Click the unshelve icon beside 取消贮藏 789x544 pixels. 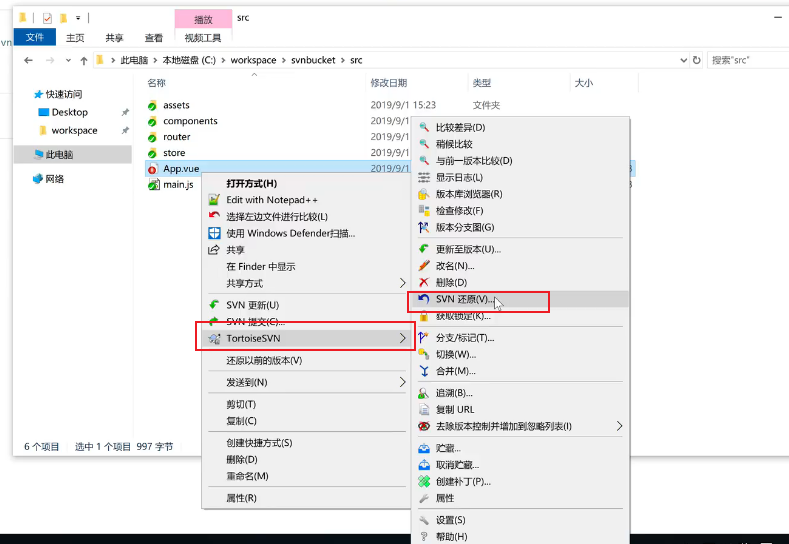pos(424,464)
